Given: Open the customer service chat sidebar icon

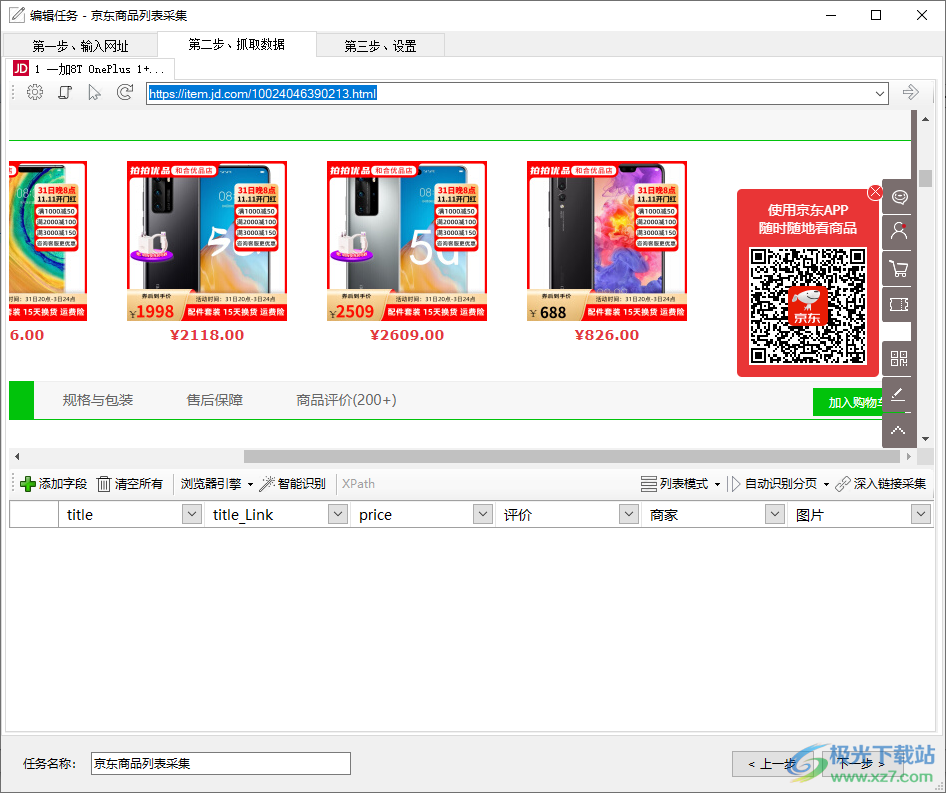Looking at the screenshot, I should click(899, 197).
